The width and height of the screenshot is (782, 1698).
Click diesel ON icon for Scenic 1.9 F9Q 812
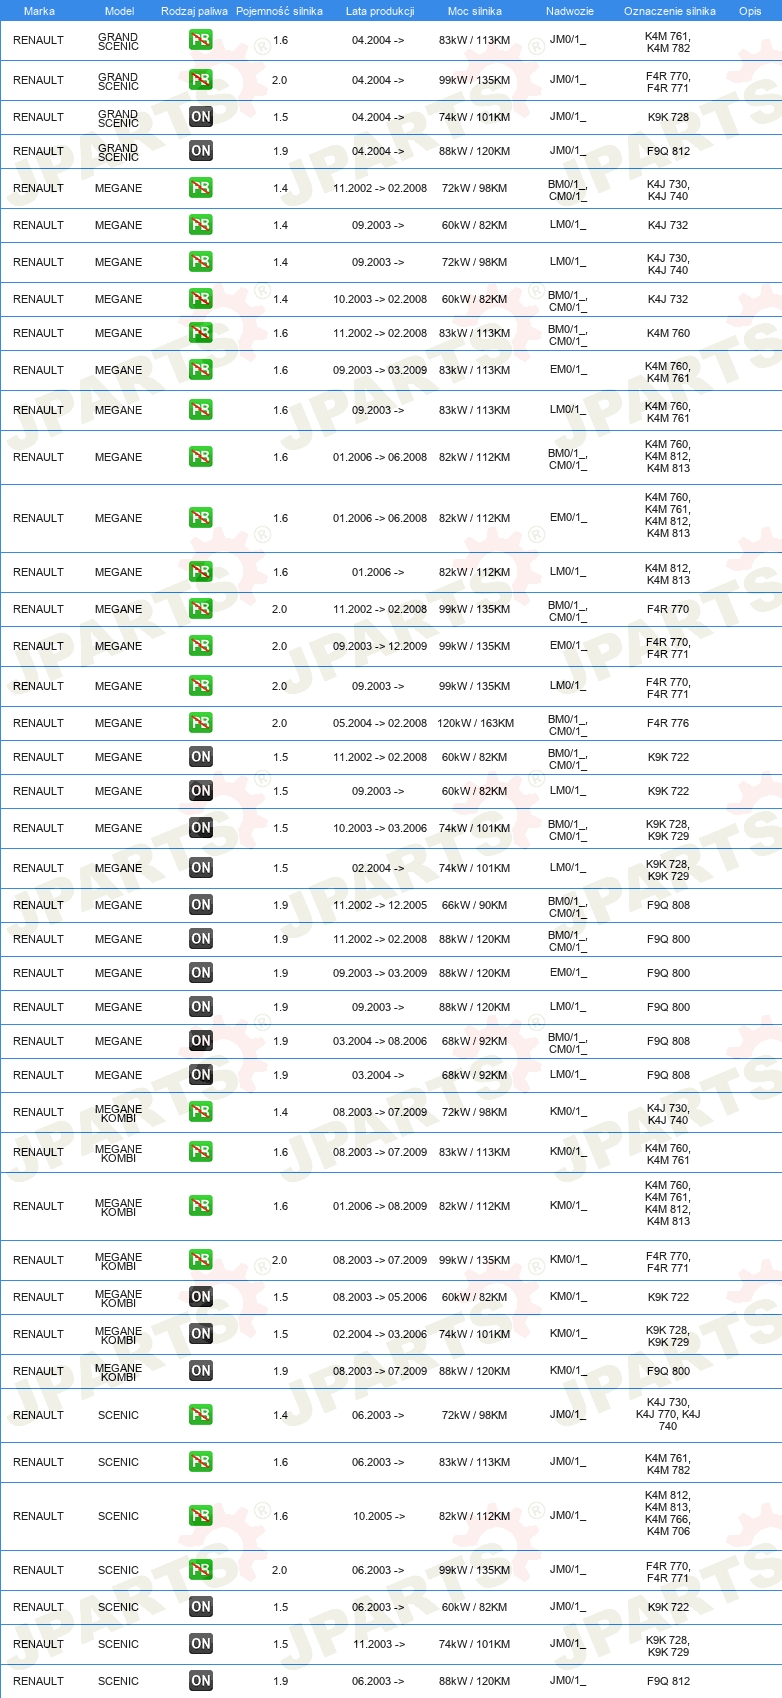tap(201, 1681)
